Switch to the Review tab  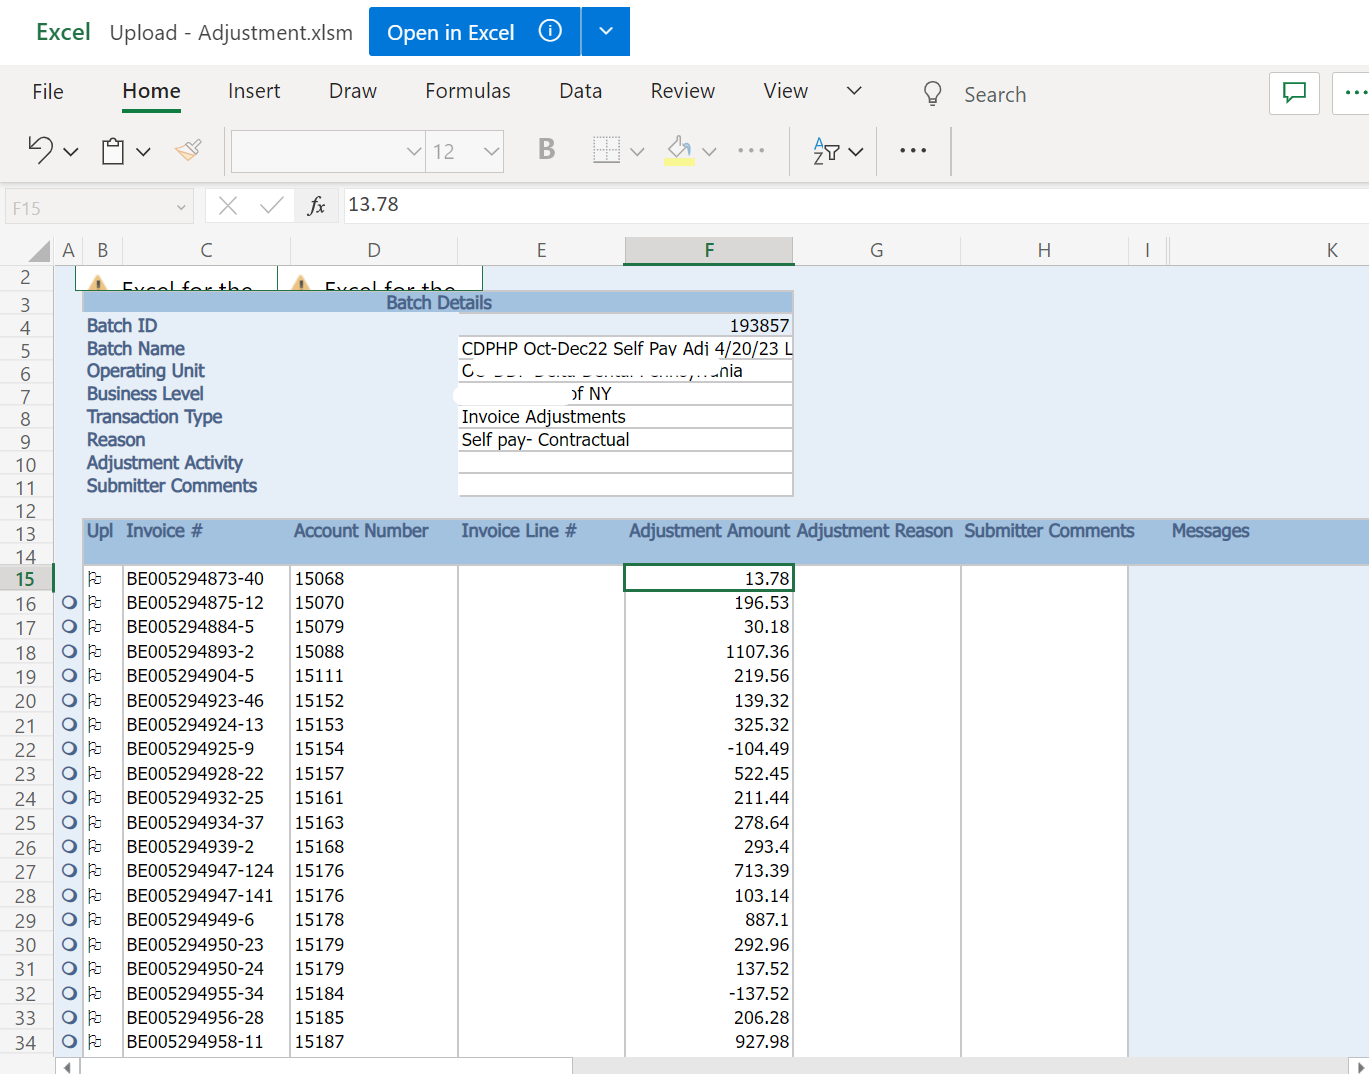[x=683, y=91]
